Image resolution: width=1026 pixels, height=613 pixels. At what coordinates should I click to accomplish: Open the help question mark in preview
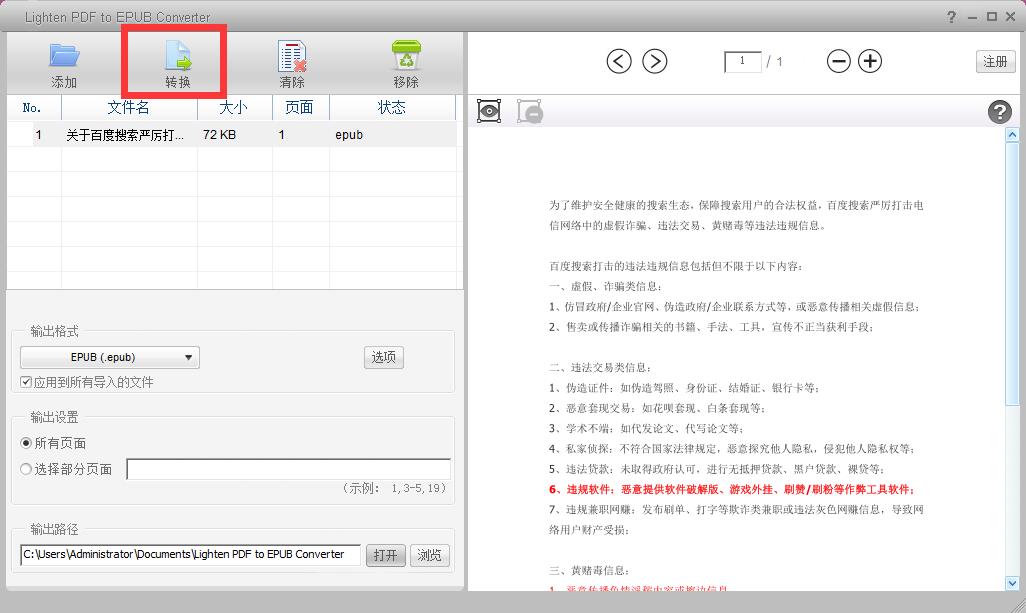[x=999, y=112]
